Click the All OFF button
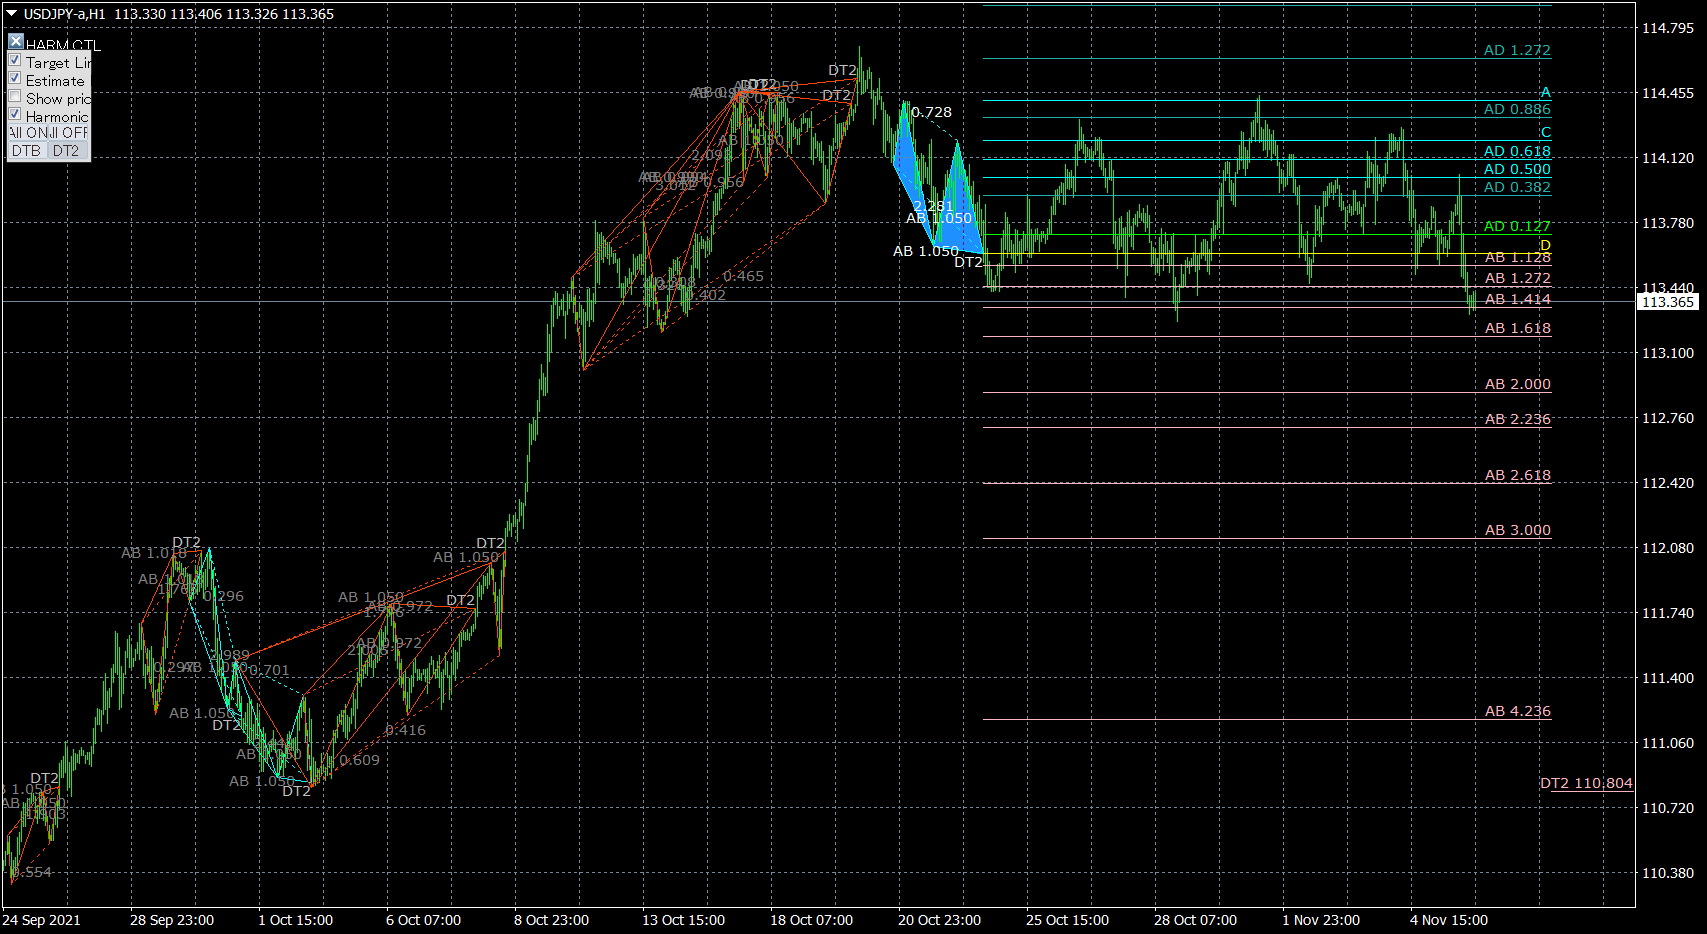The width and height of the screenshot is (1707, 934). (x=70, y=133)
